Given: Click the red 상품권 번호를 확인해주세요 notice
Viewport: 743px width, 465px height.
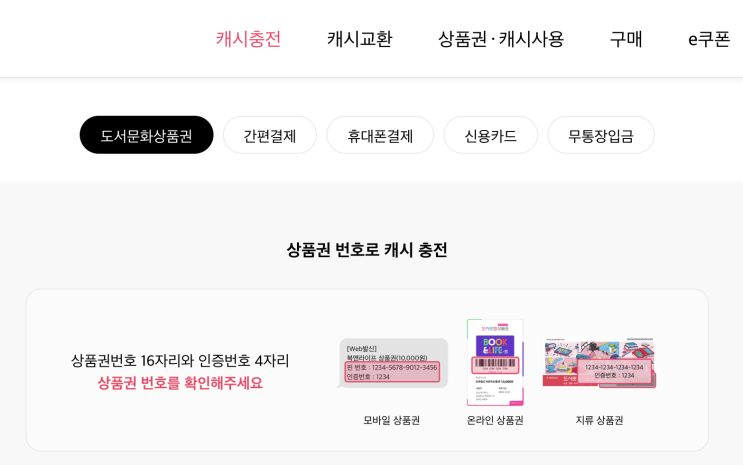Looking at the screenshot, I should (180, 383).
